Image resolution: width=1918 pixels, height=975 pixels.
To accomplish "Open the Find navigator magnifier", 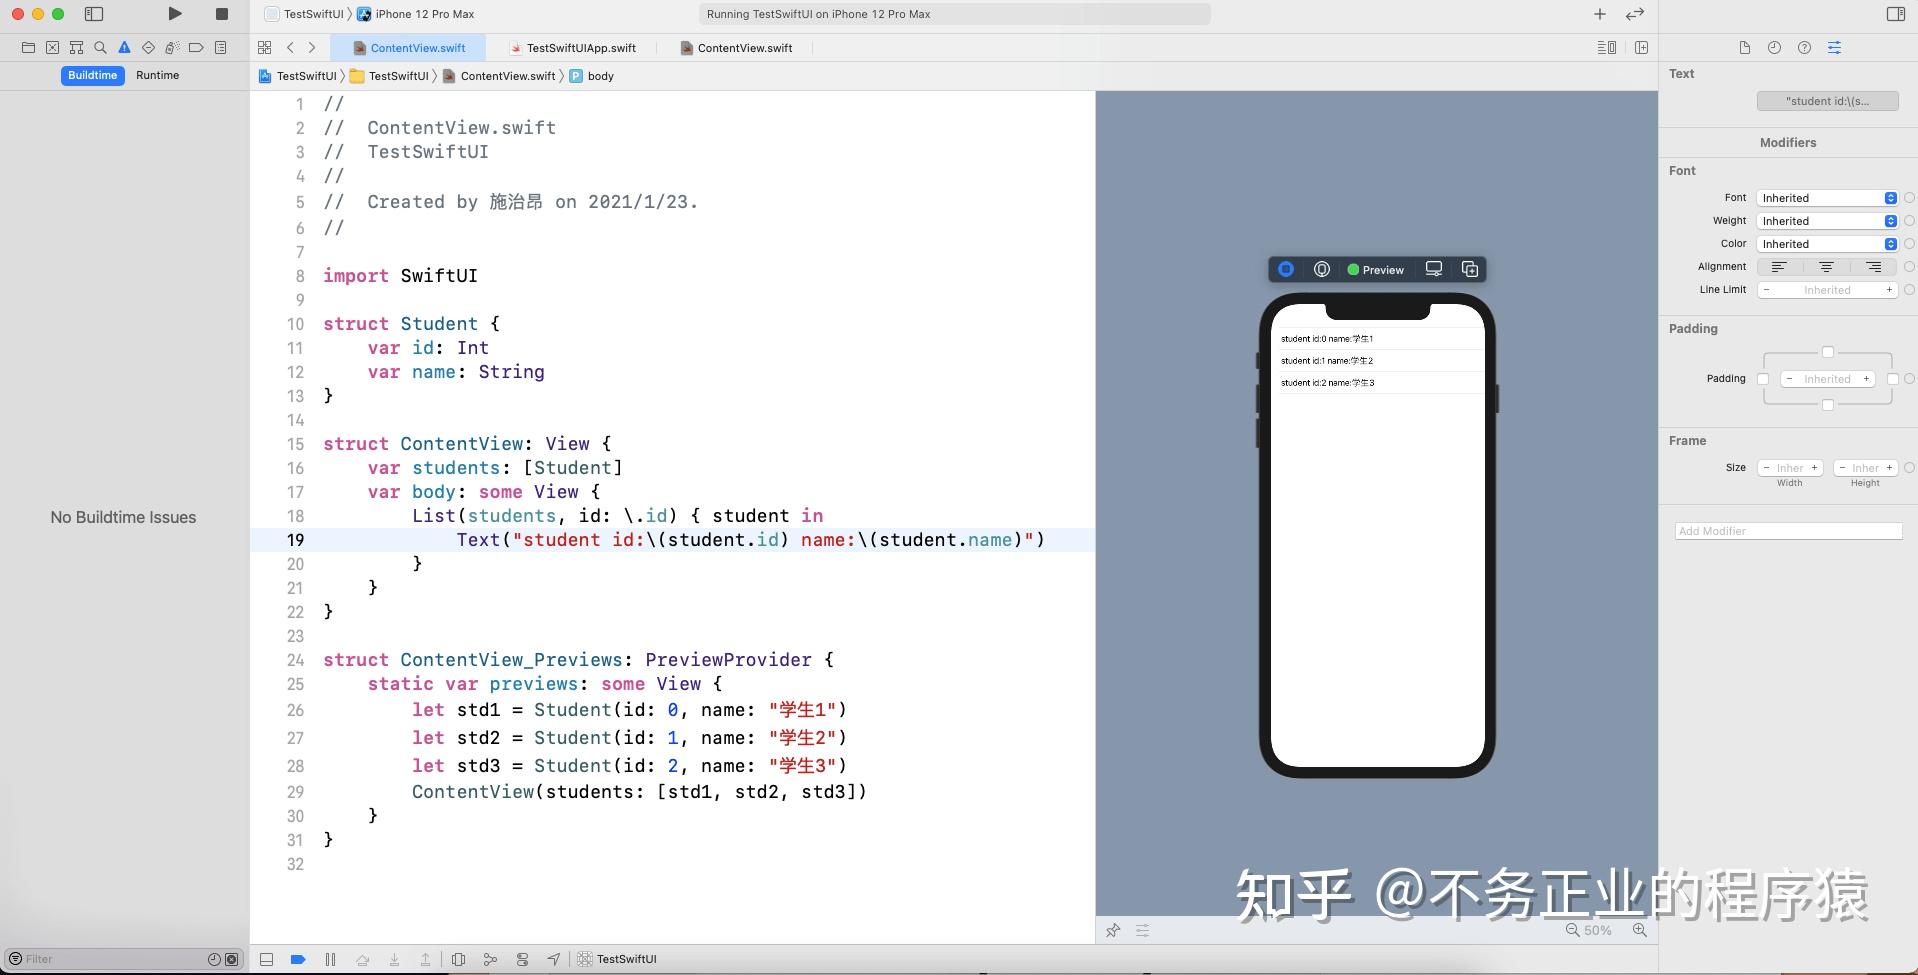I will click(100, 47).
